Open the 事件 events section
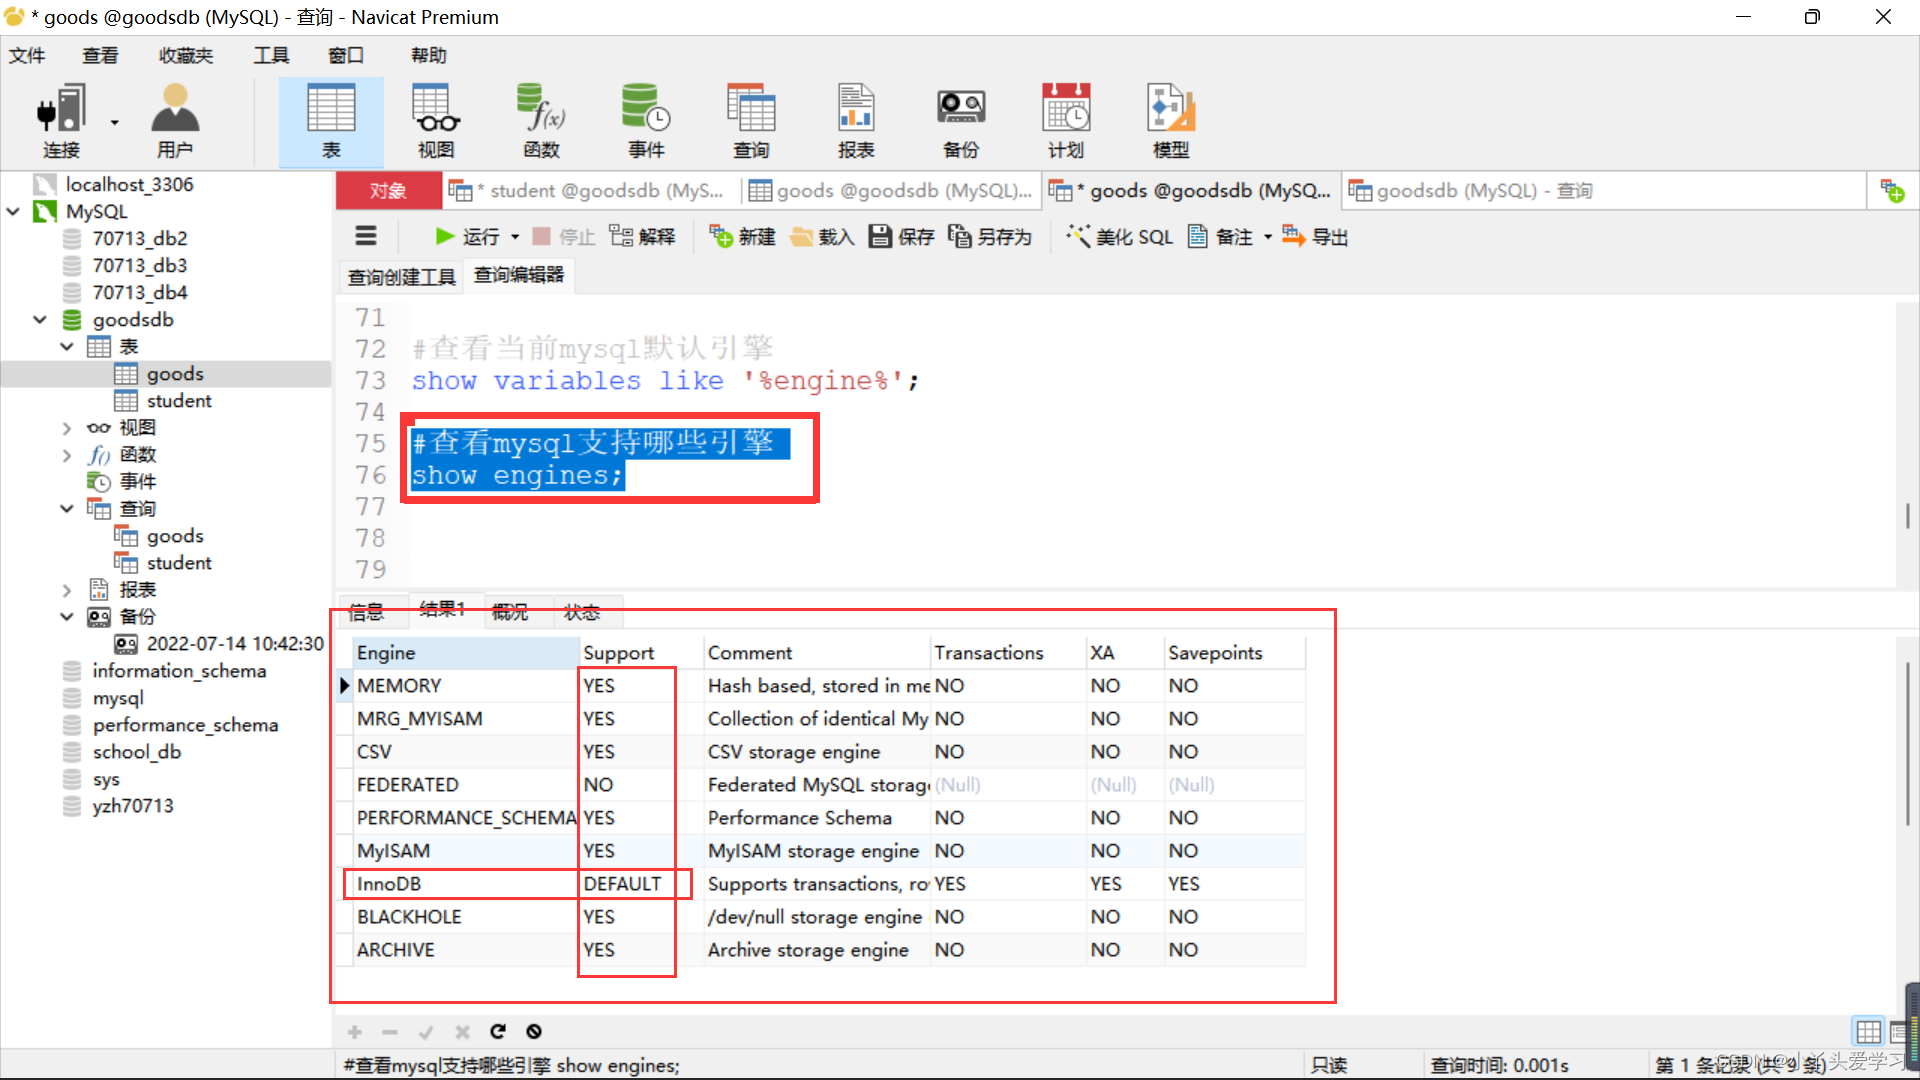This screenshot has width=1920, height=1080. tap(646, 121)
